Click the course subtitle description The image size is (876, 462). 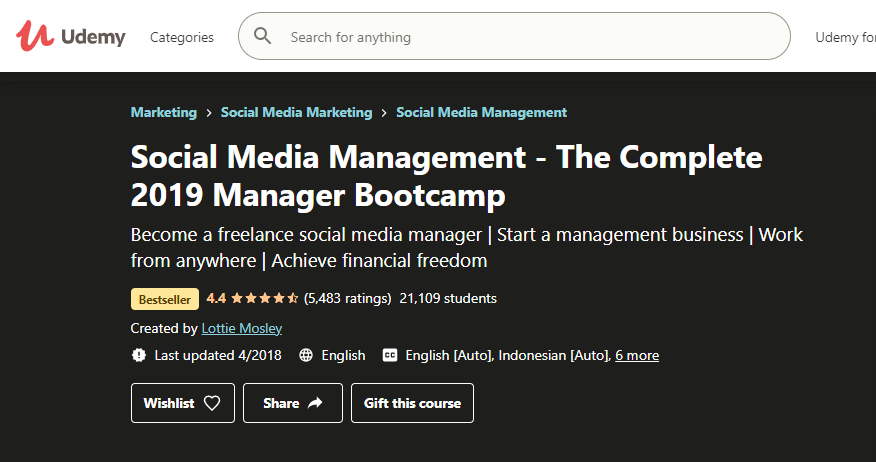coord(467,247)
